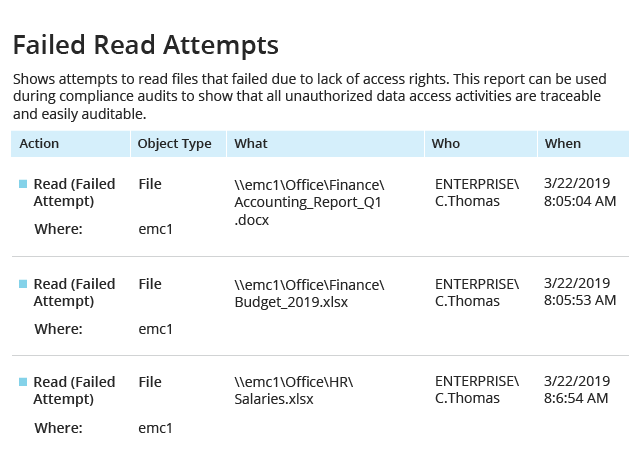This screenshot has width=640, height=450.
Task: Click Read (Failed Attempt) action for Salaries.xlsx
Action: coord(74,390)
